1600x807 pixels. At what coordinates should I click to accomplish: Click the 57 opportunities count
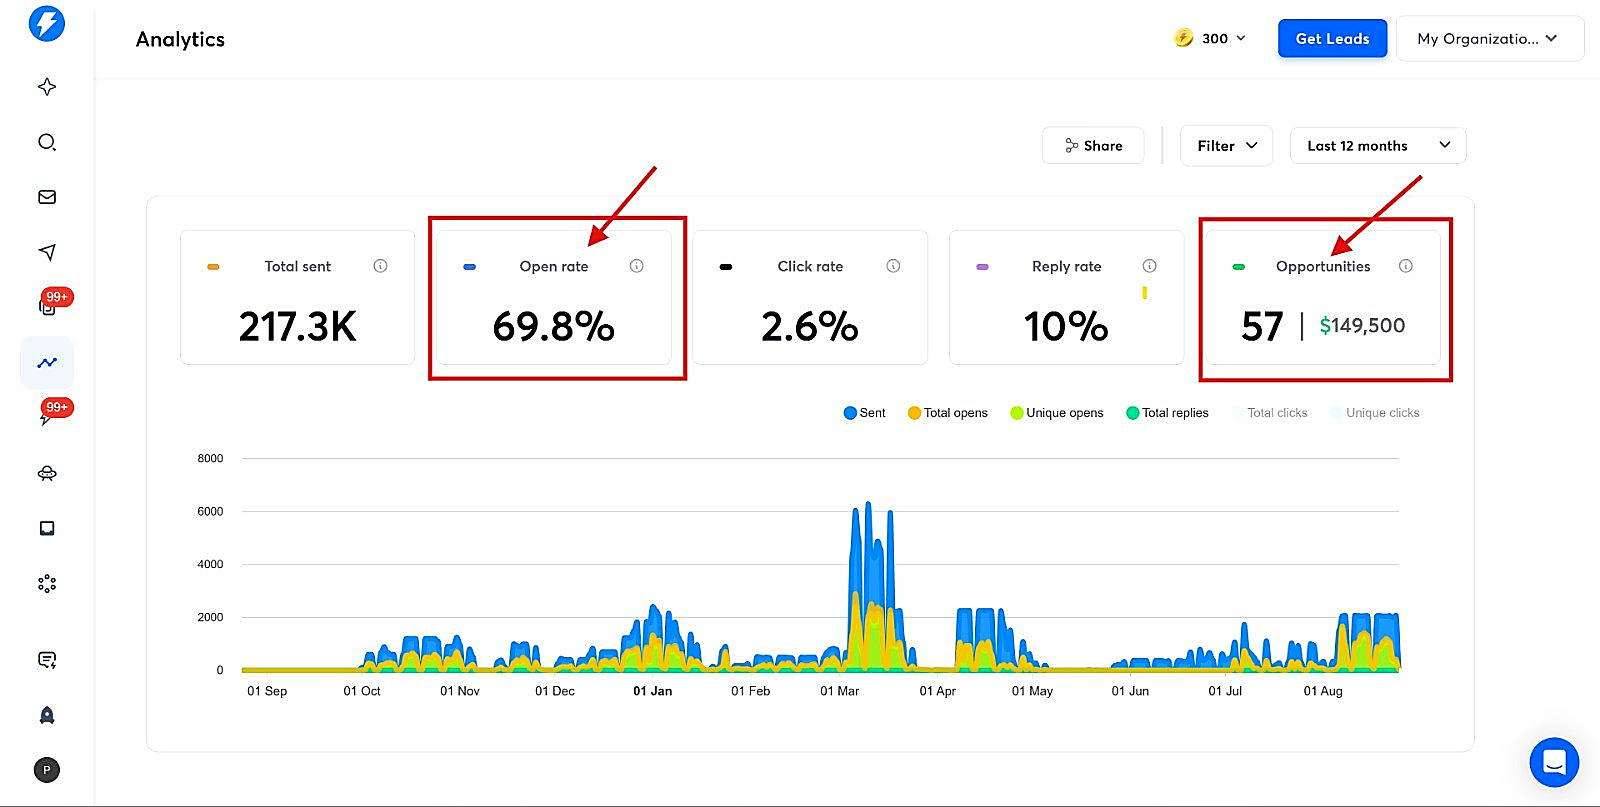click(x=1262, y=326)
